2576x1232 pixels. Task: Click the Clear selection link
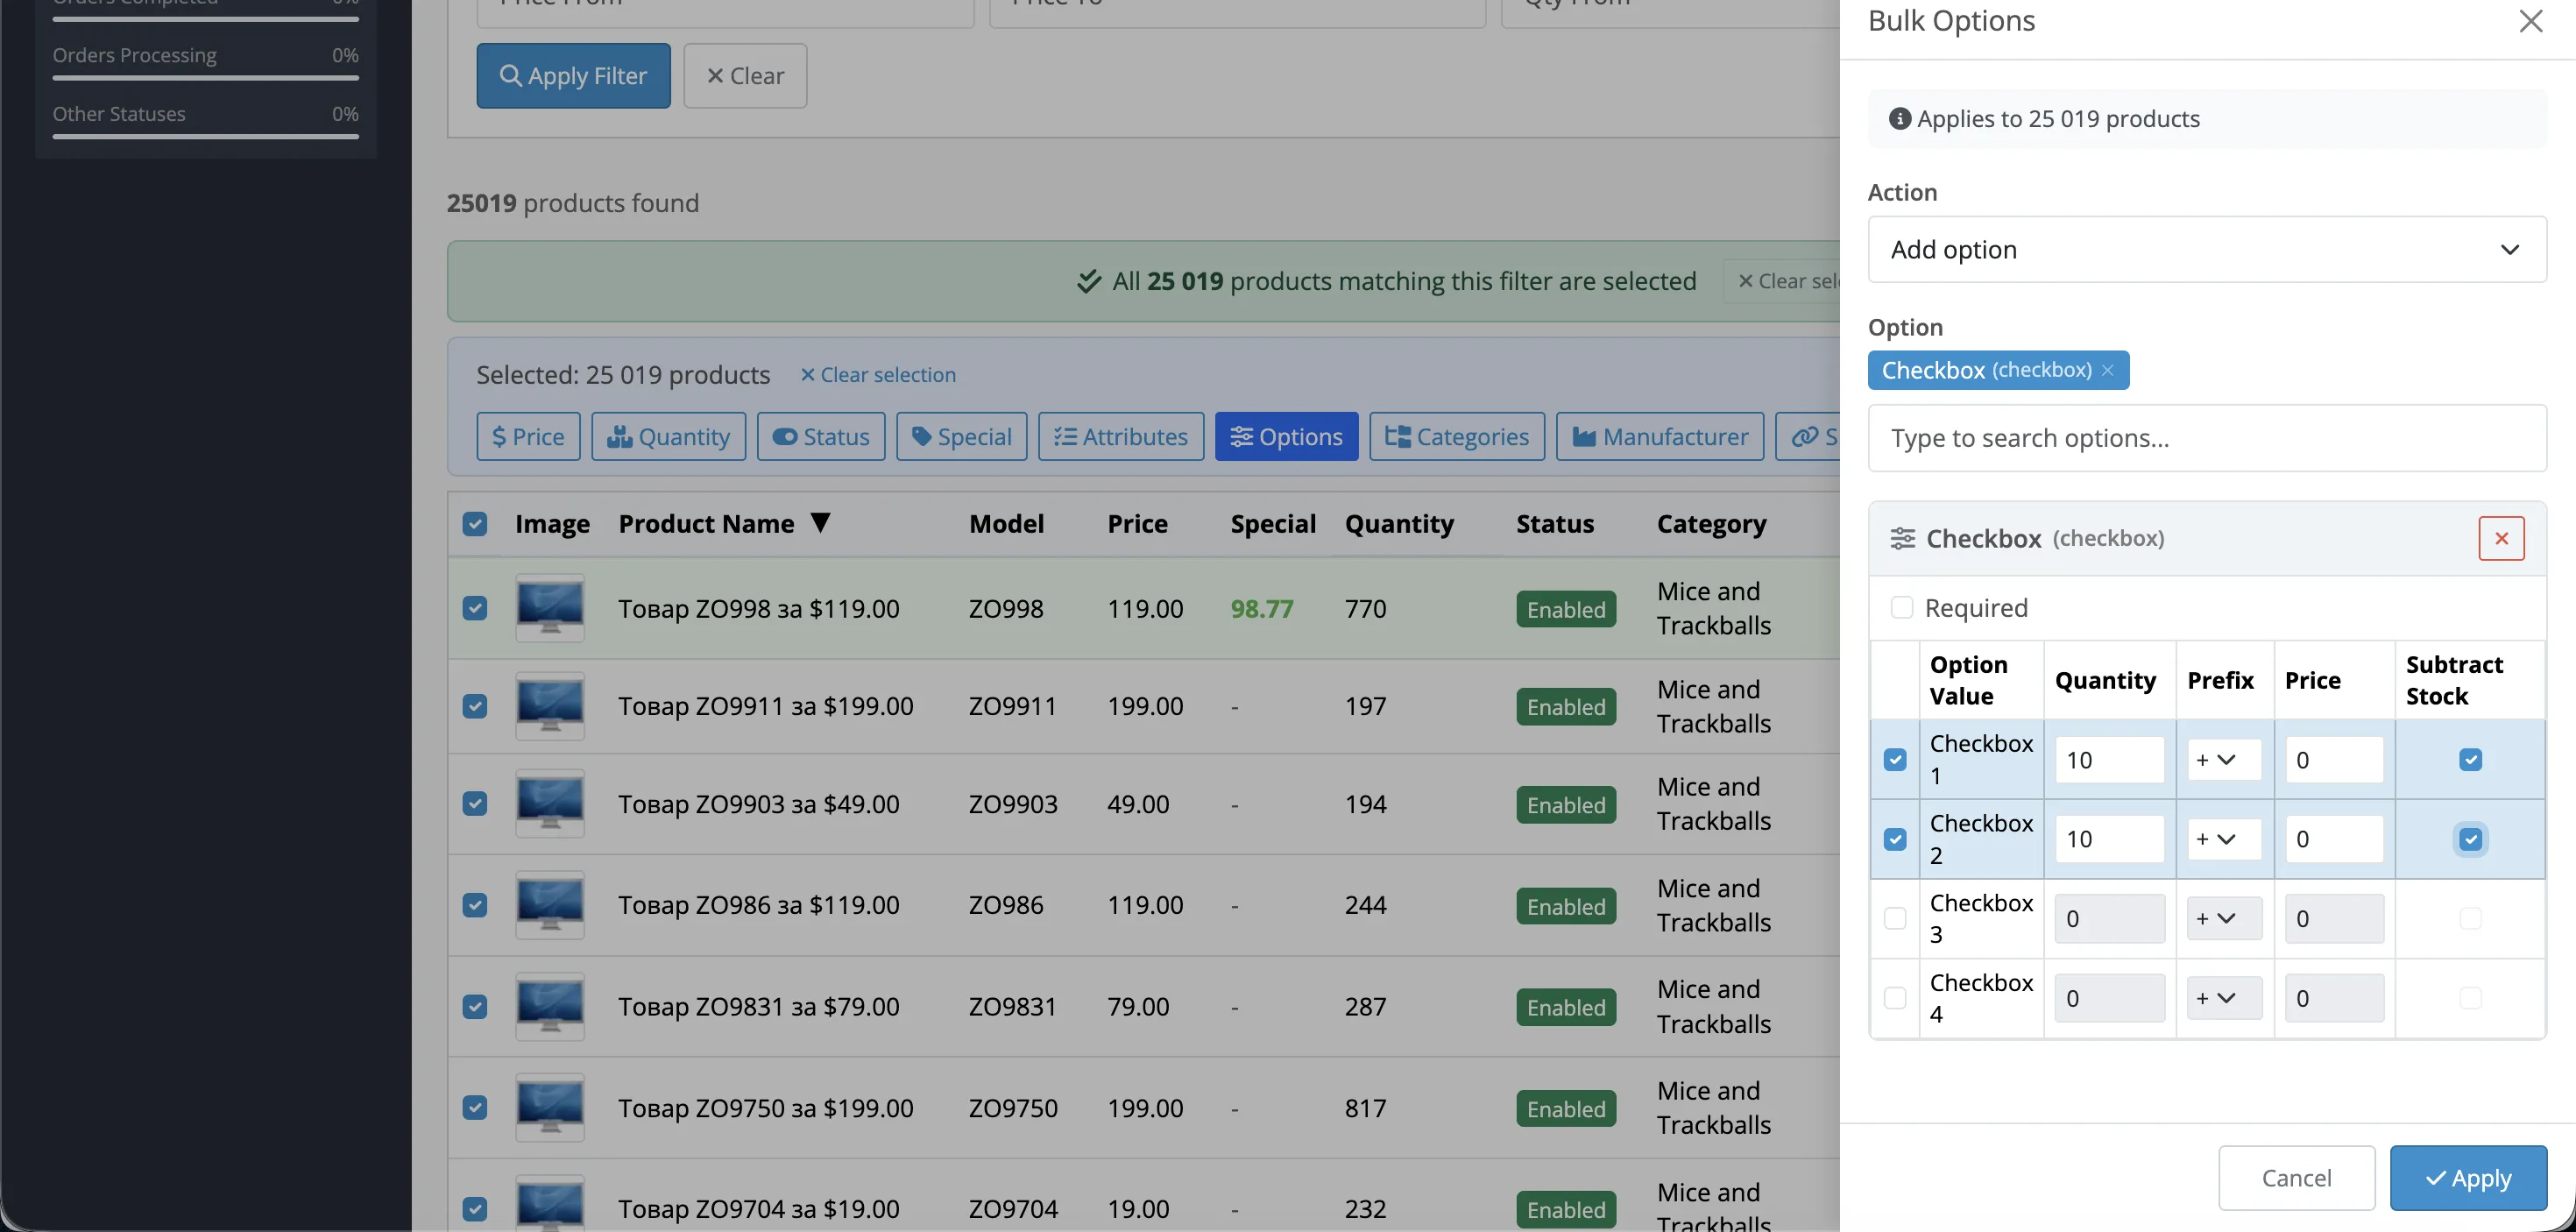(x=878, y=375)
